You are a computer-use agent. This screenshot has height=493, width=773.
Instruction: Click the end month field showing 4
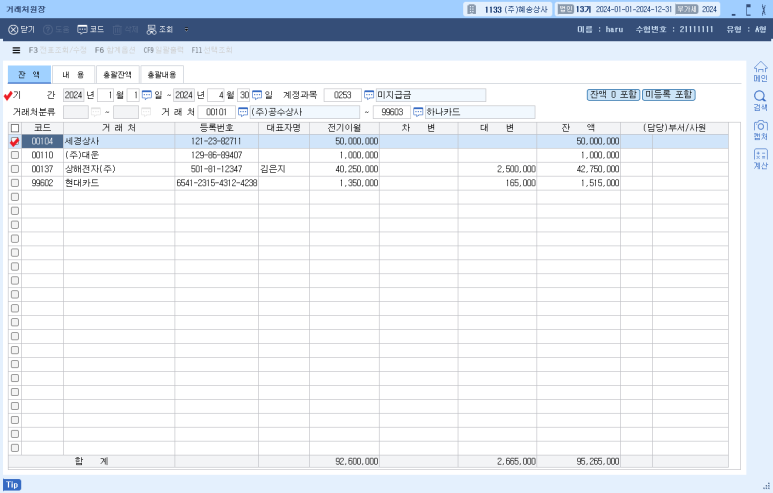tap(216, 95)
